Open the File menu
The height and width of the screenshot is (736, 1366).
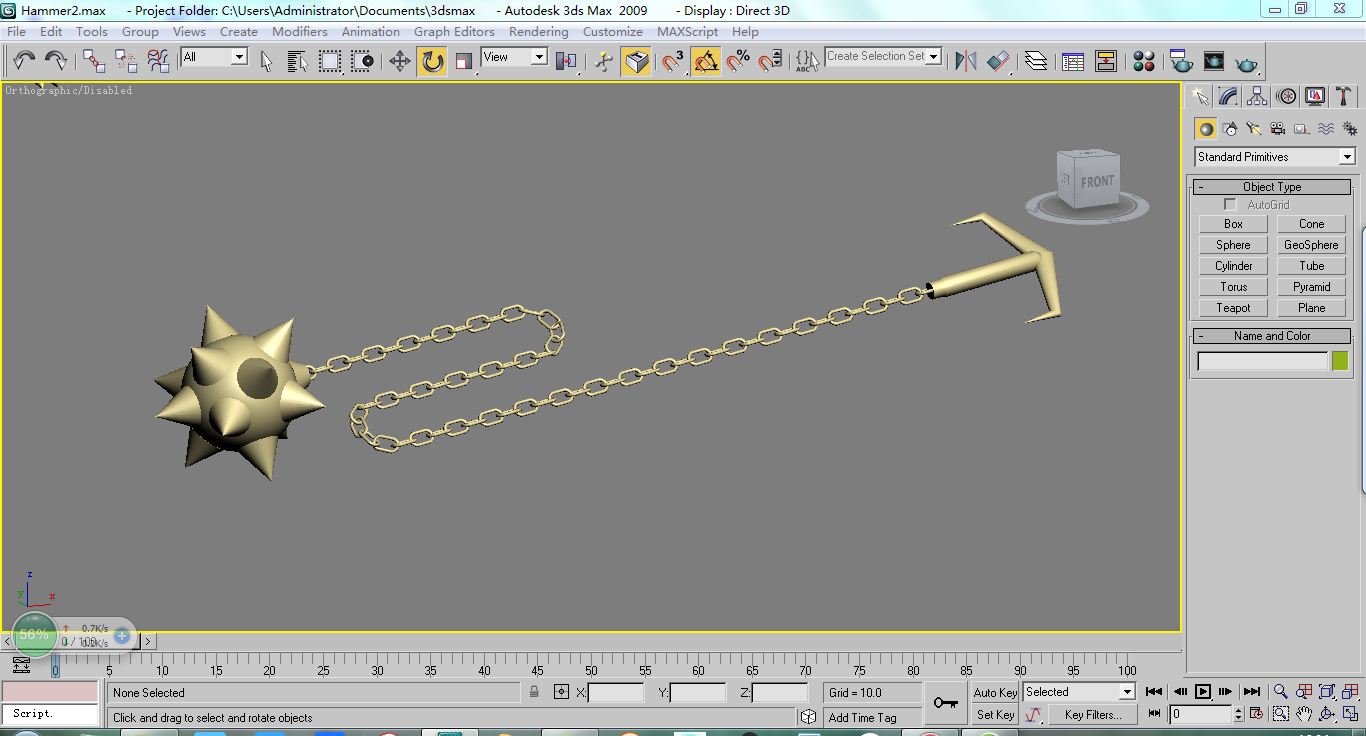pyautogui.click(x=16, y=31)
